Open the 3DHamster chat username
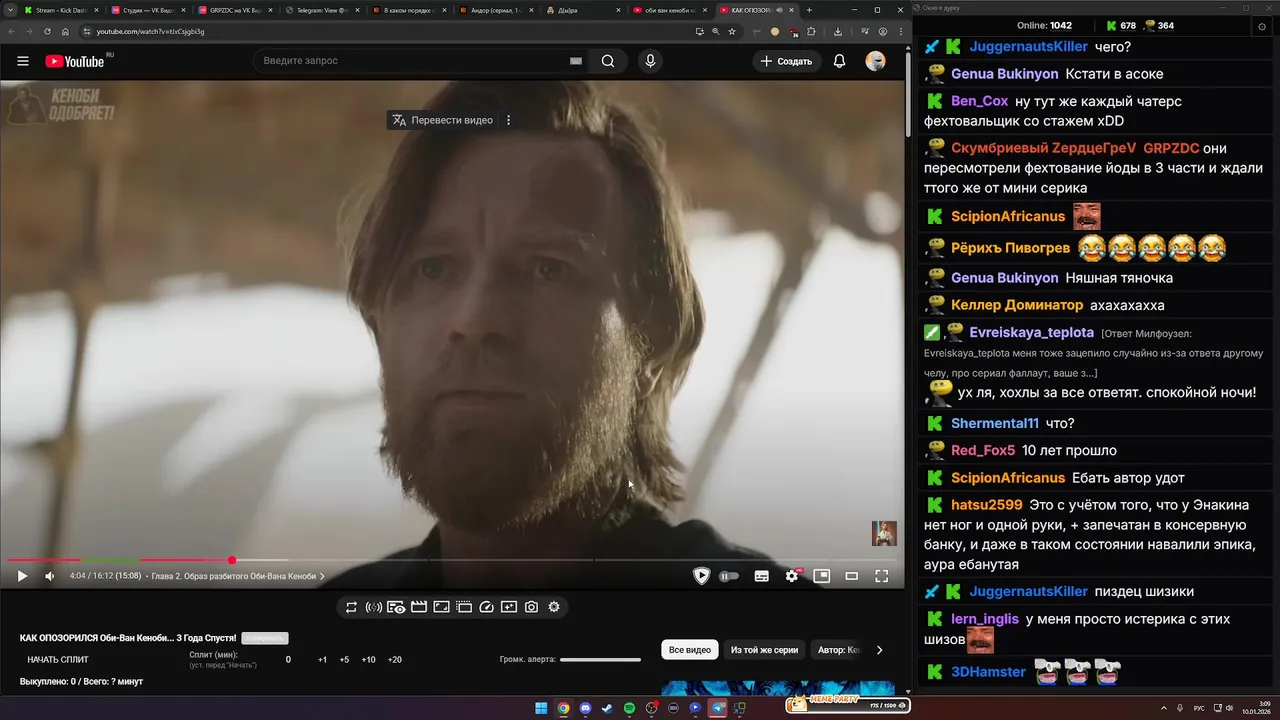This screenshot has width=1280, height=720. pos(988,672)
